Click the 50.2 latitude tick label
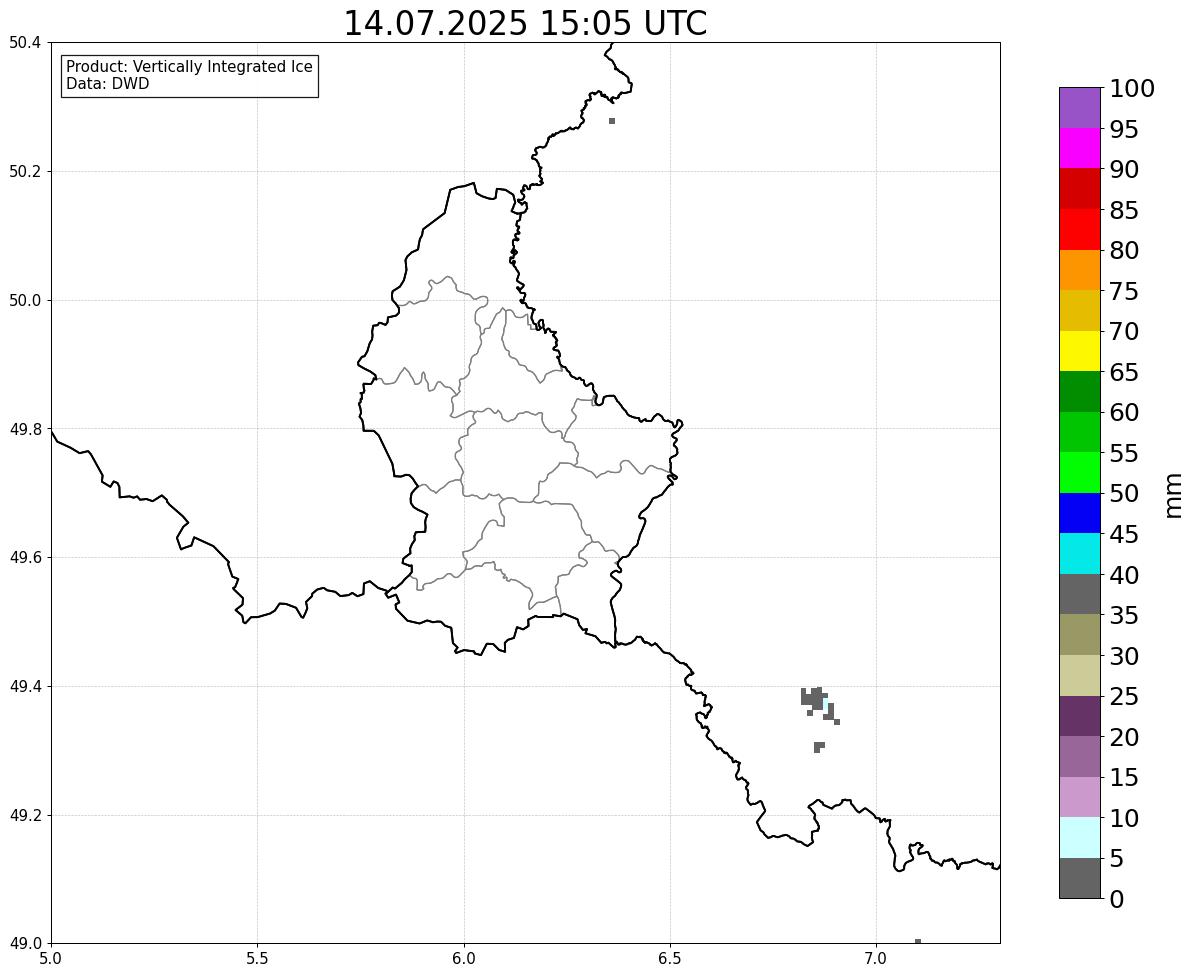The image size is (1193, 976). [x=24, y=171]
